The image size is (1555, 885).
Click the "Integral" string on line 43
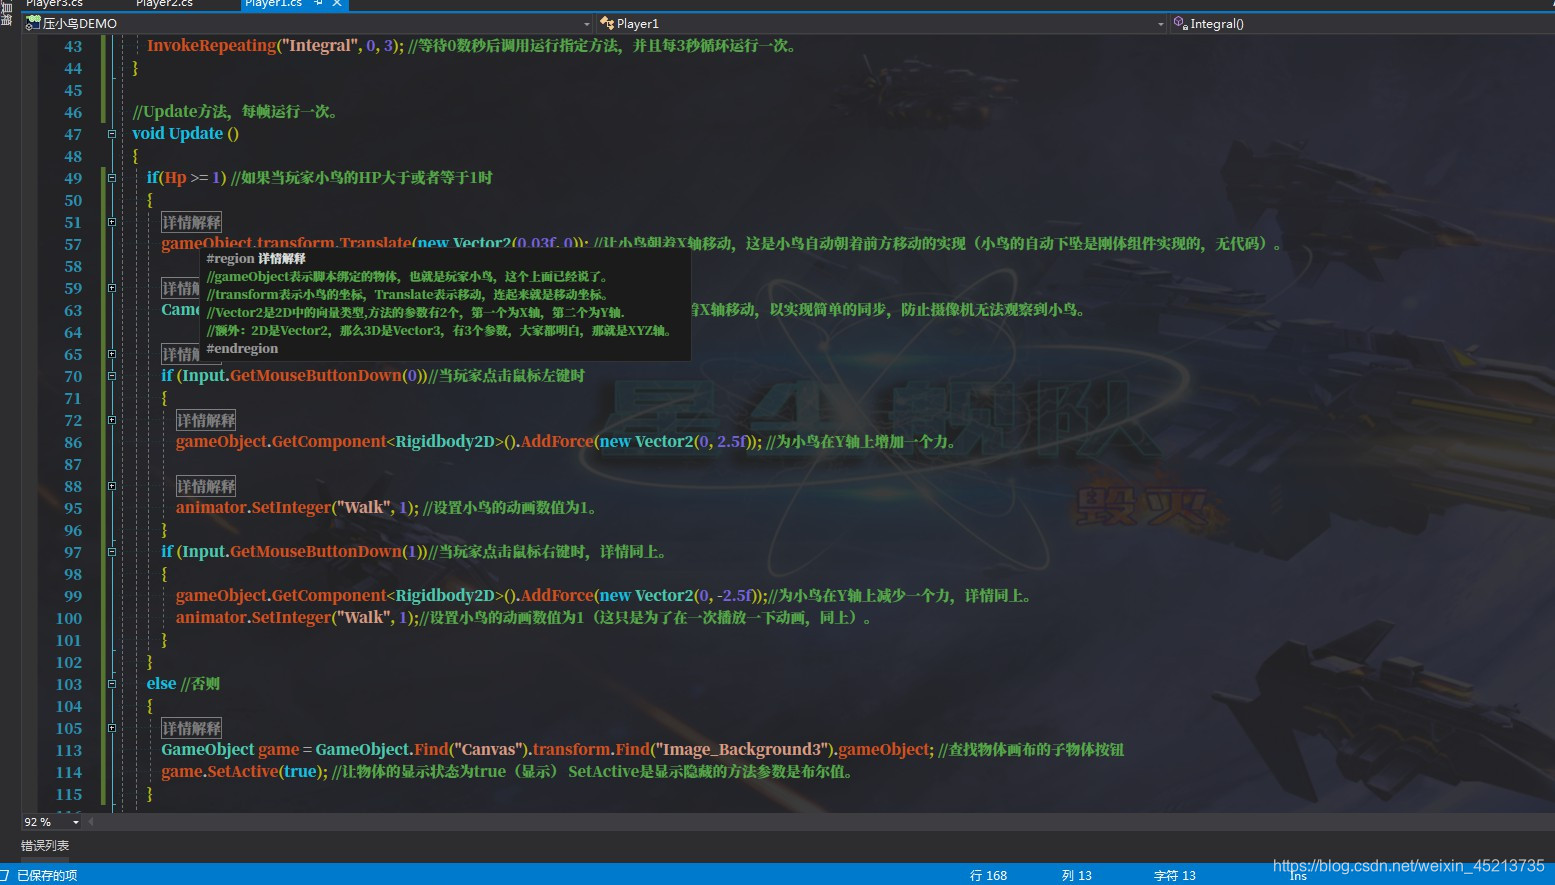(320, 46)
